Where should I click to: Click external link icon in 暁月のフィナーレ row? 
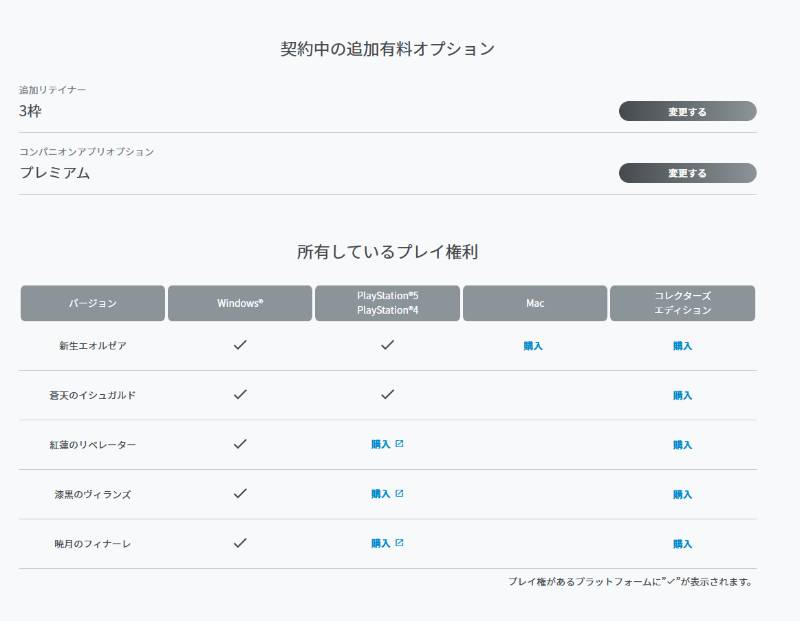(399, 543)
